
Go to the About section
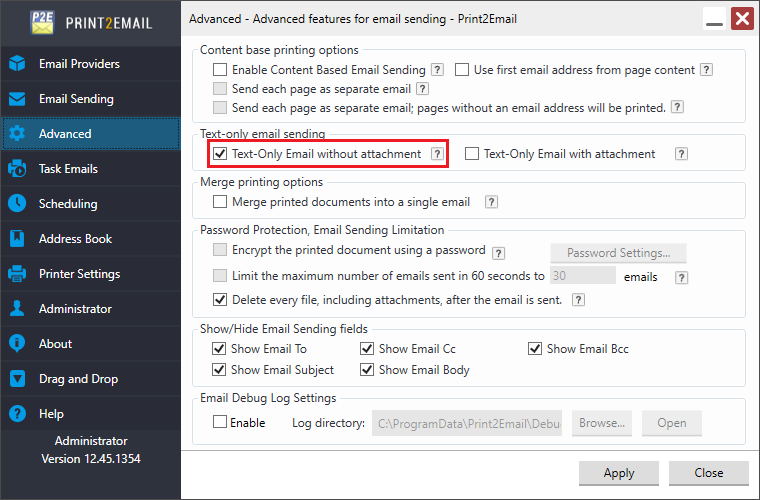[x=55, y=344]
